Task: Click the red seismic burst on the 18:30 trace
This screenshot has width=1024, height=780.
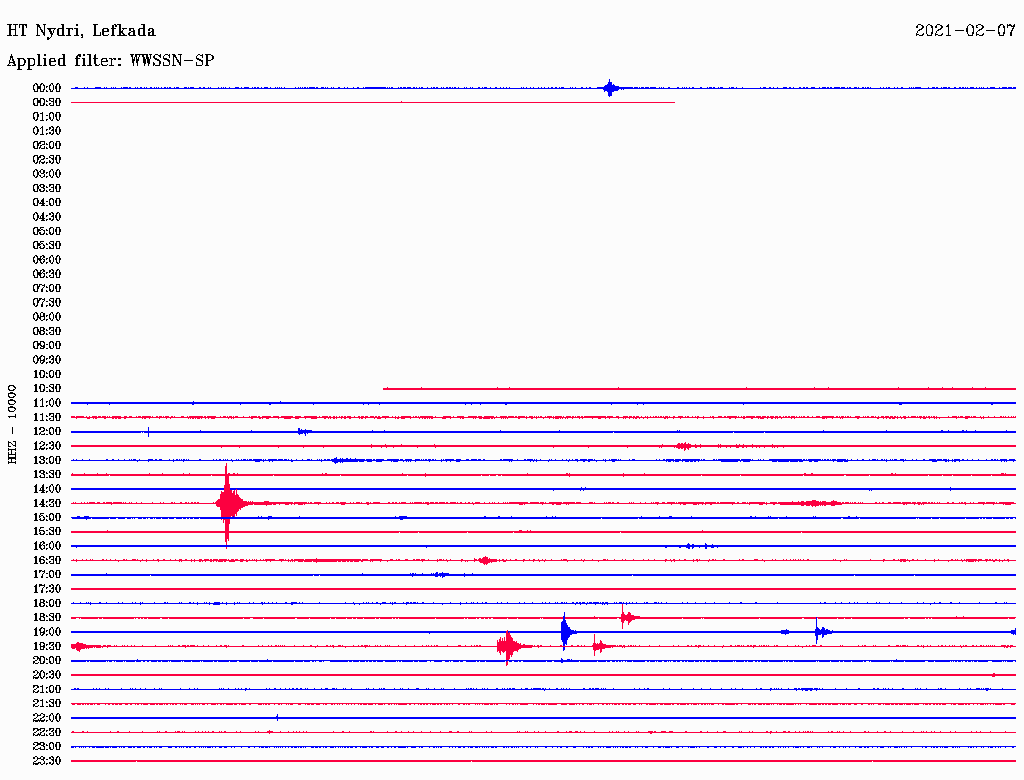Action: (628, 617)
